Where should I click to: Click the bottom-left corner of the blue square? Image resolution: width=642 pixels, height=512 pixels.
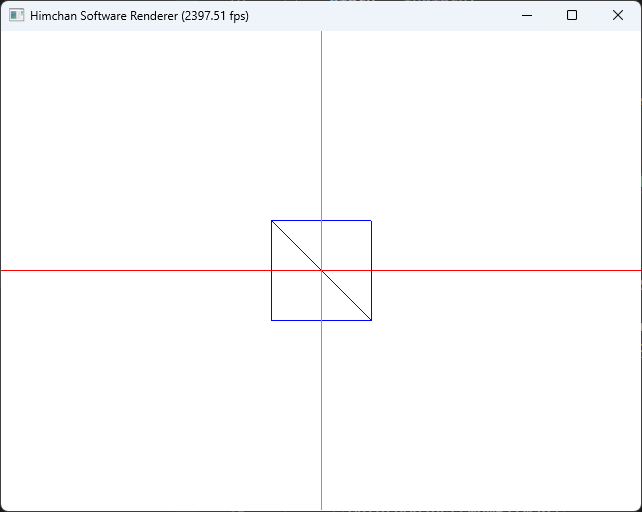click(271, 320)
